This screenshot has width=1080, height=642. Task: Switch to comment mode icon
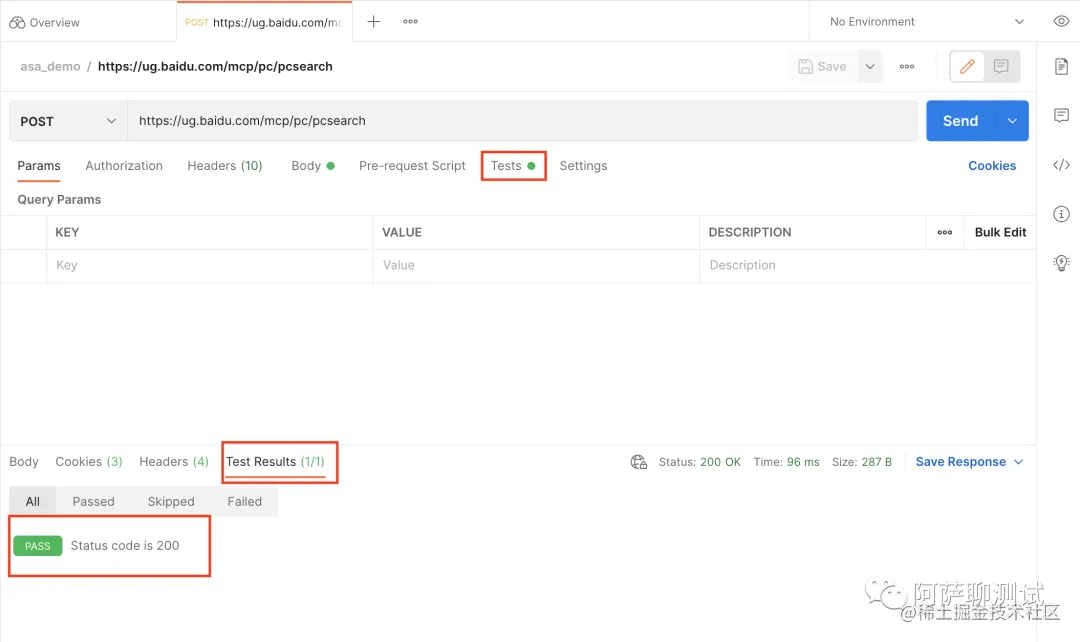tap(1001, 66)
